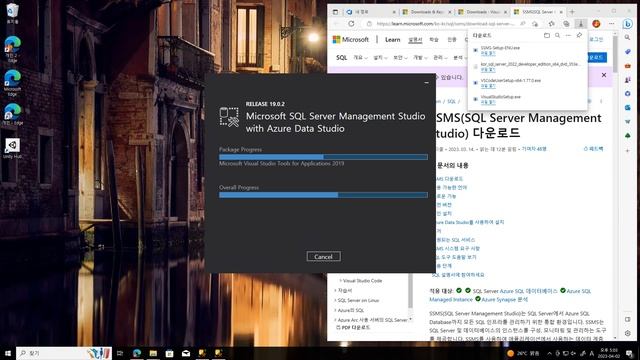Expand SQL Server on Linux tree item
The height and width of the screenshot is (360, 640).
point(357,300)
